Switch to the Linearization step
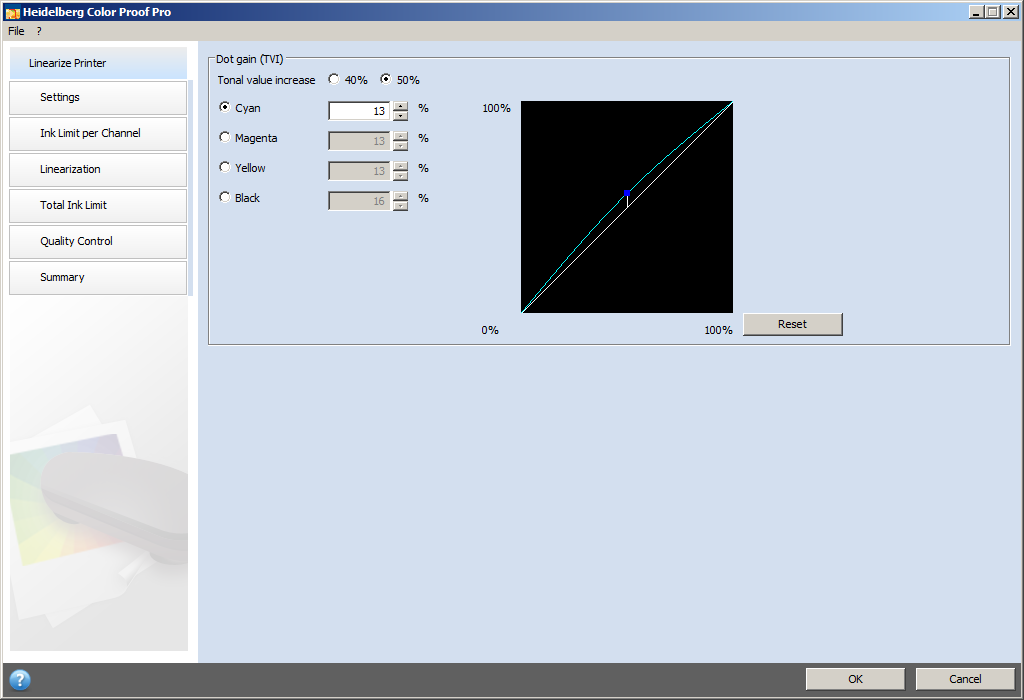The width and height of the screenshot is (1024, 700). (98, 169)
